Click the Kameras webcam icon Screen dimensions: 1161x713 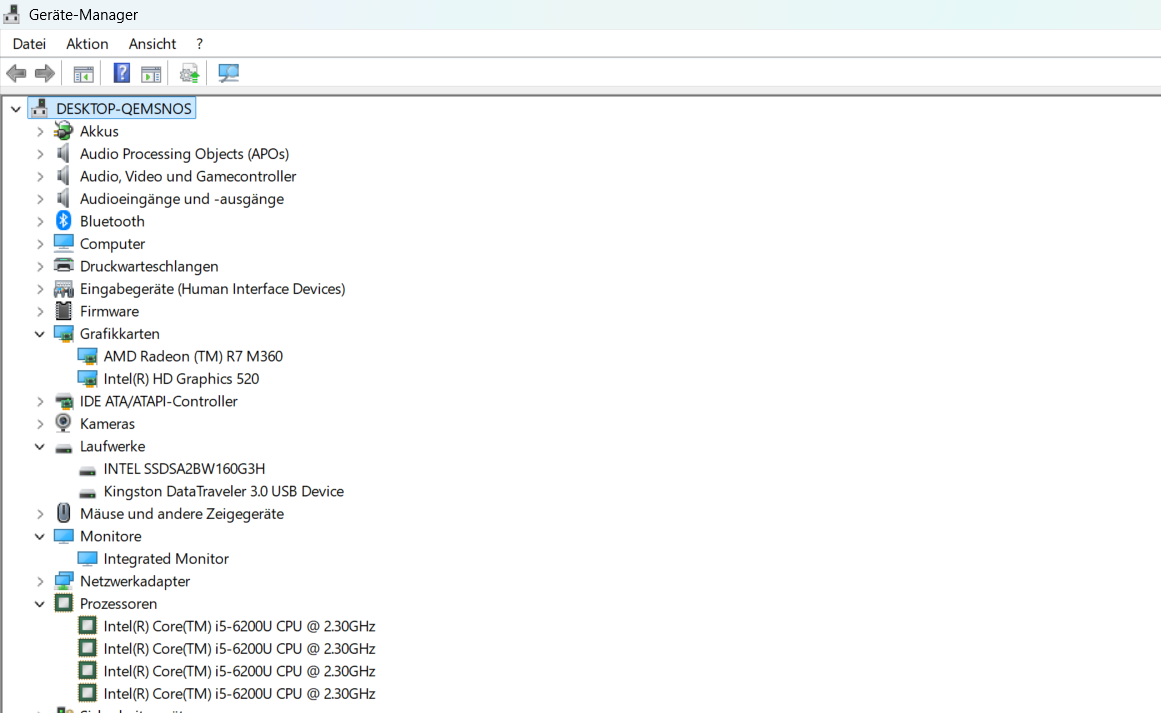[64, 424]
